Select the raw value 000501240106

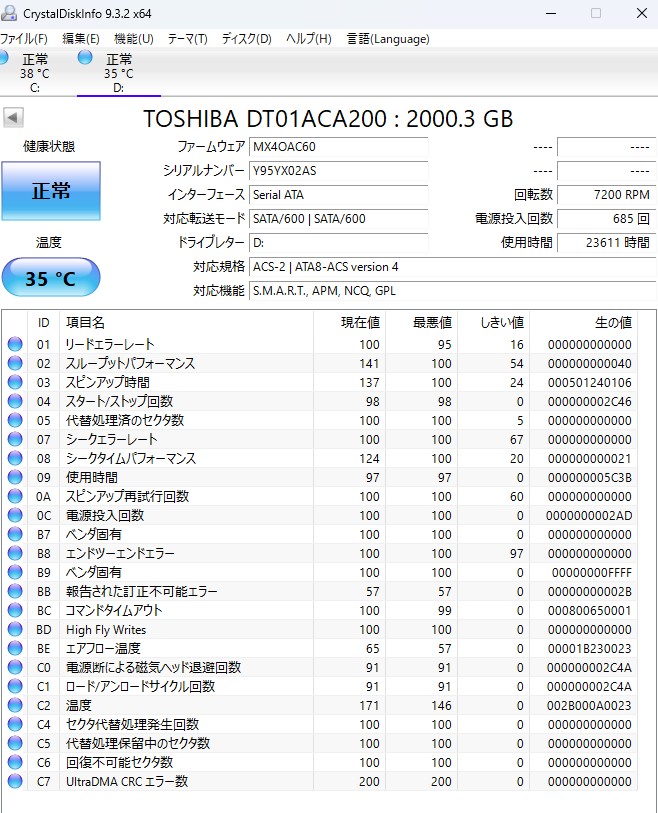(x=590, y=383)
